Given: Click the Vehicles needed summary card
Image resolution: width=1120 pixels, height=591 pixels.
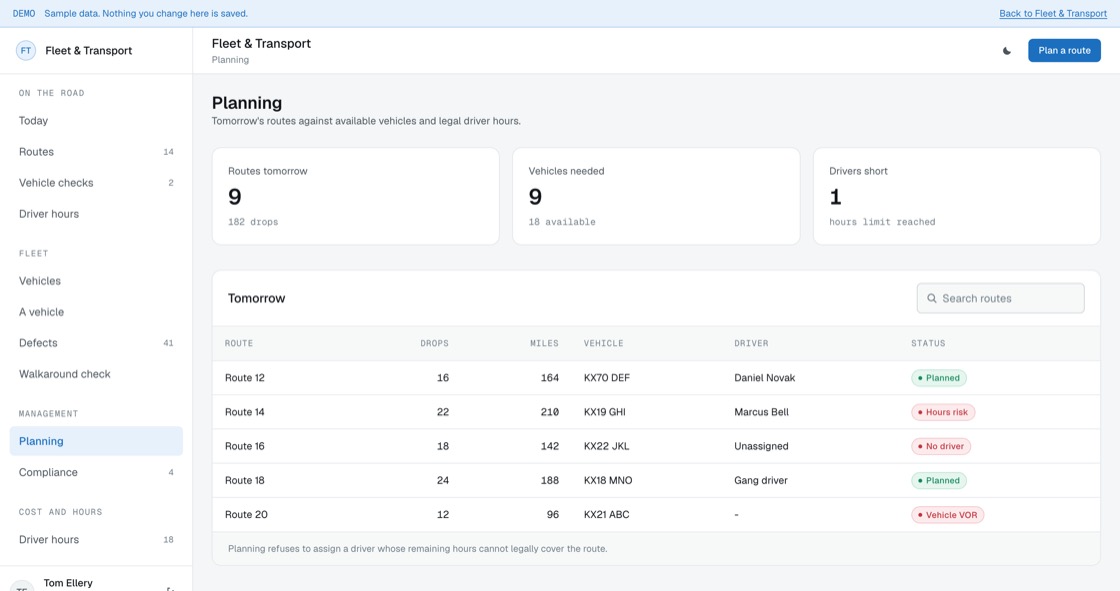Looking at the screenshot, I should click(x=656, y=197).
